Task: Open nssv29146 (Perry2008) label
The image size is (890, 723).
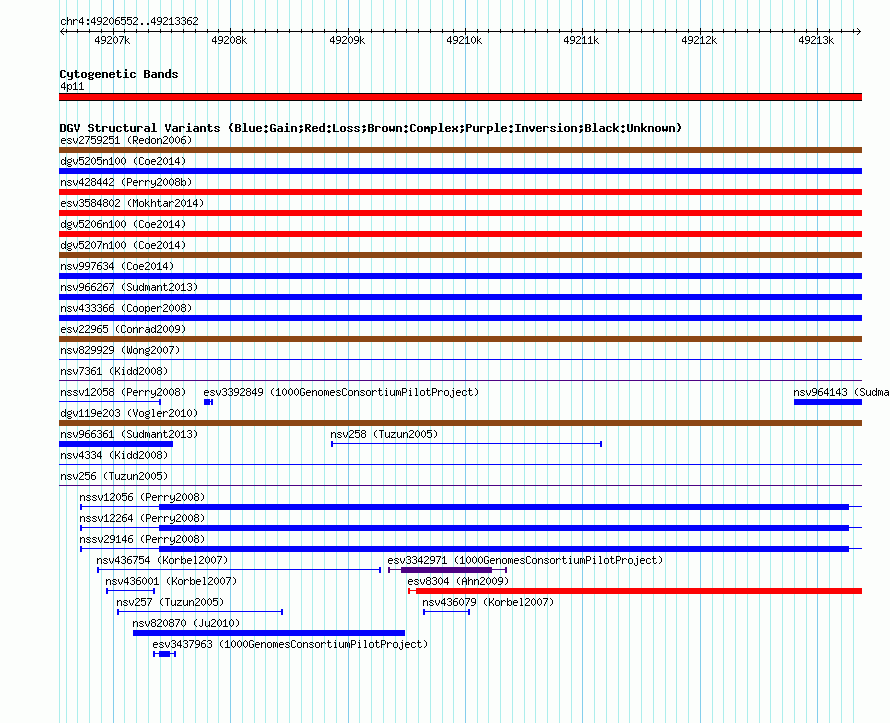Action: click(x=142, y=539)
